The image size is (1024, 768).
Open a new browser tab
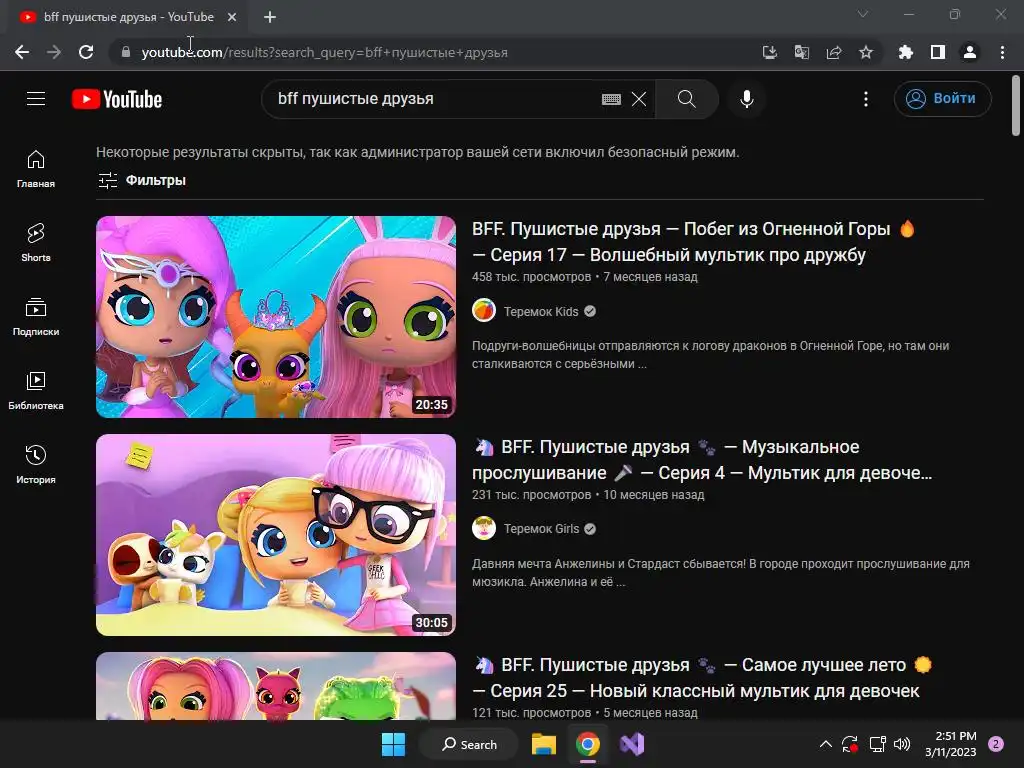click(x=270, y=18)
